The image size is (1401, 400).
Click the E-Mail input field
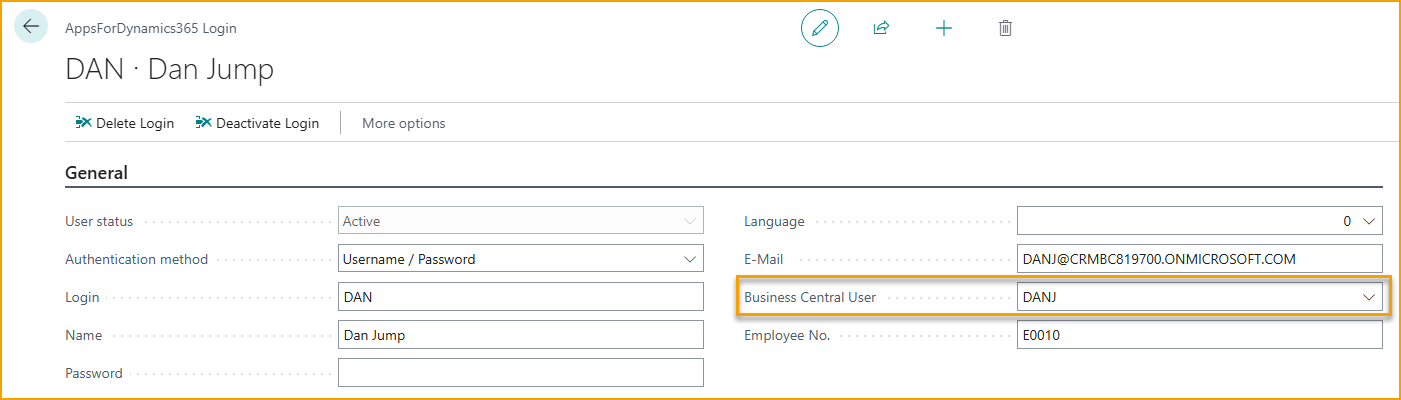coord(1198,259)
